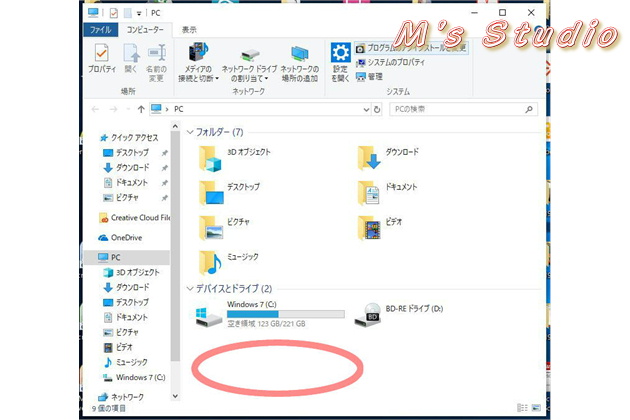630x420 pixels.
Task: Select the コンピューター ribbon tab
Action: click(145, 30)
